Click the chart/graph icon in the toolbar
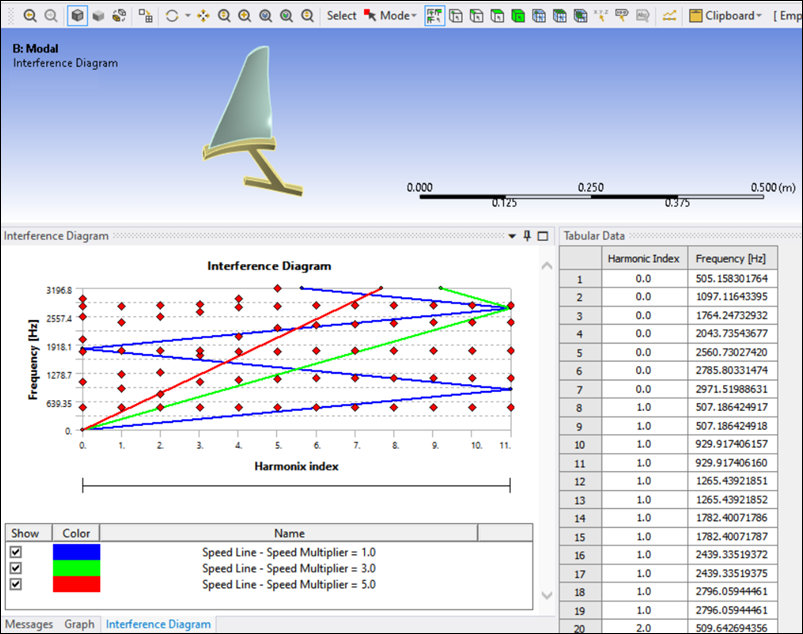The image size is (803, 634). 670,16
